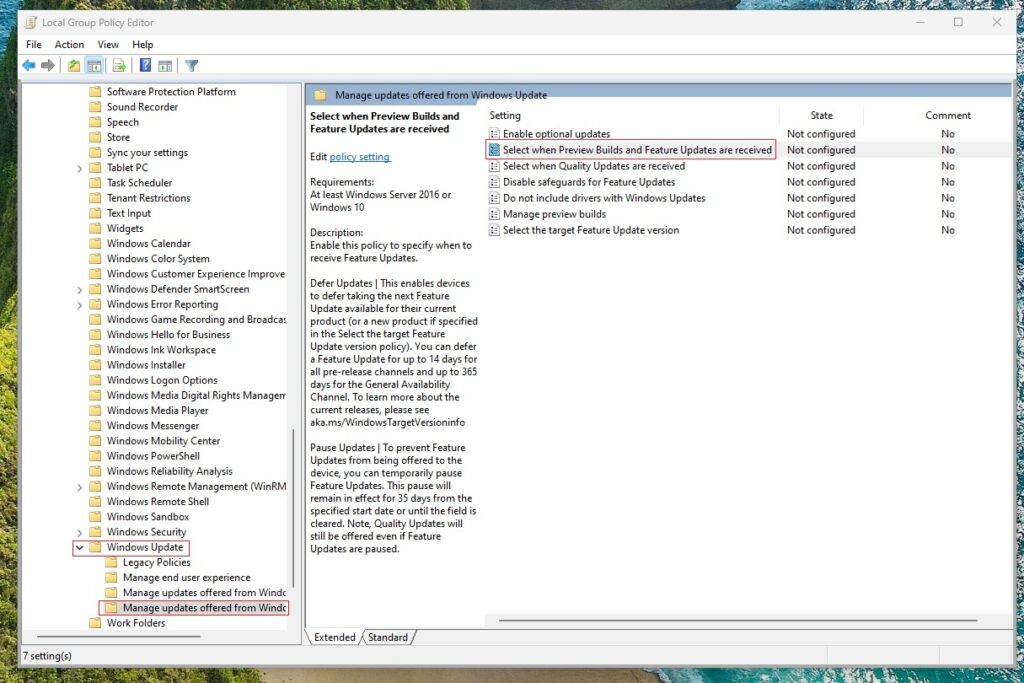
Task: Open the Action menu
Action: tap(68, 44)
